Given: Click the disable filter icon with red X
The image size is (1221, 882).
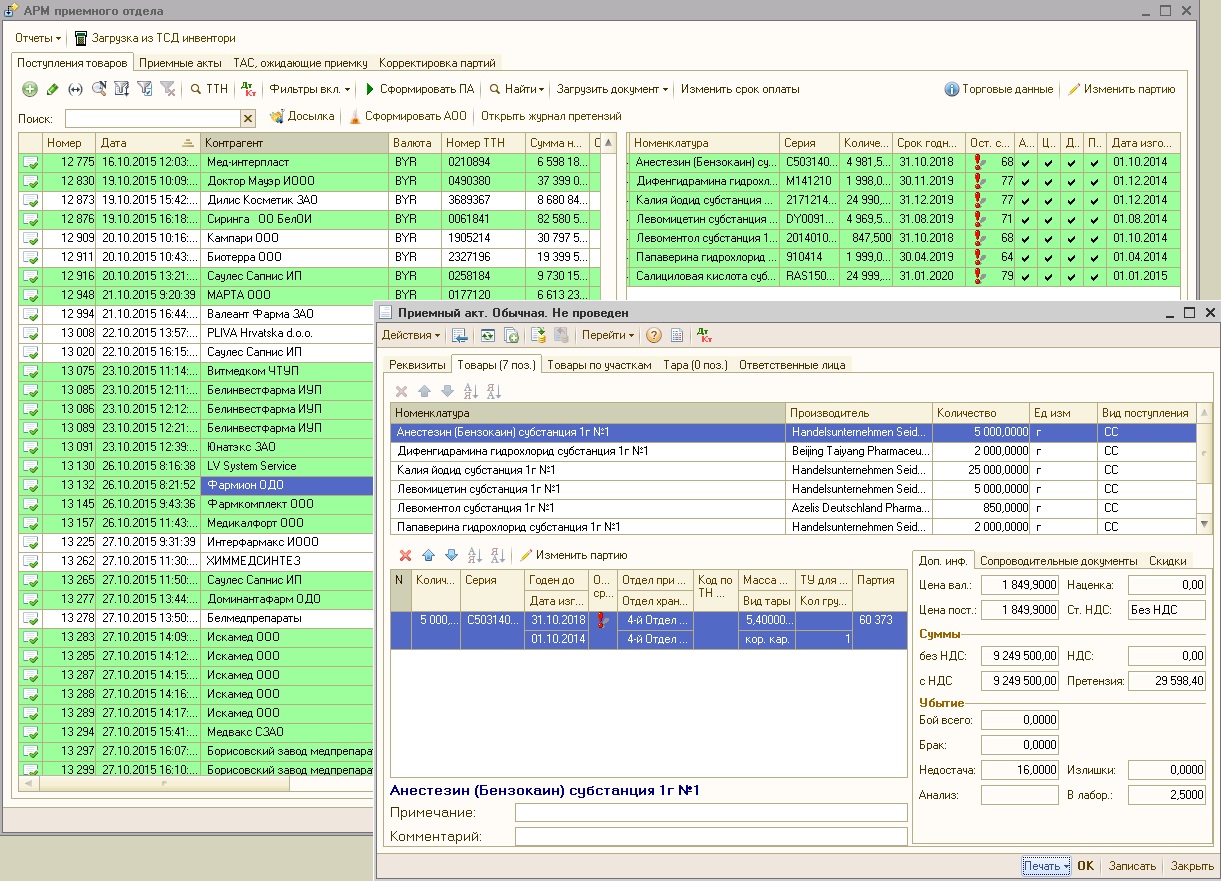Looking at the screenshot, I should (168, 90).
